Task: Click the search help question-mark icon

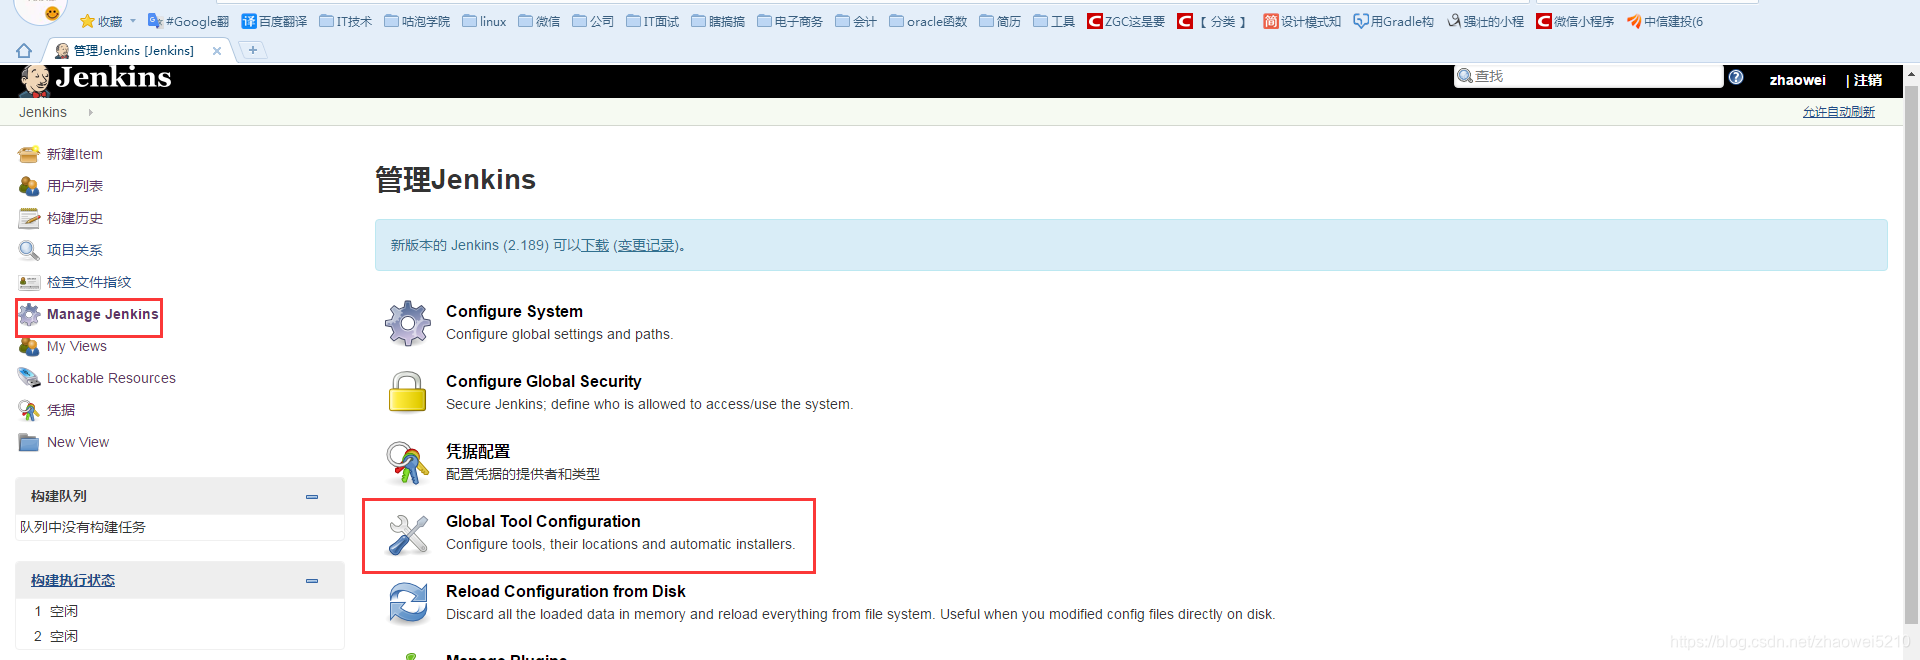Action: [1736, 77]
